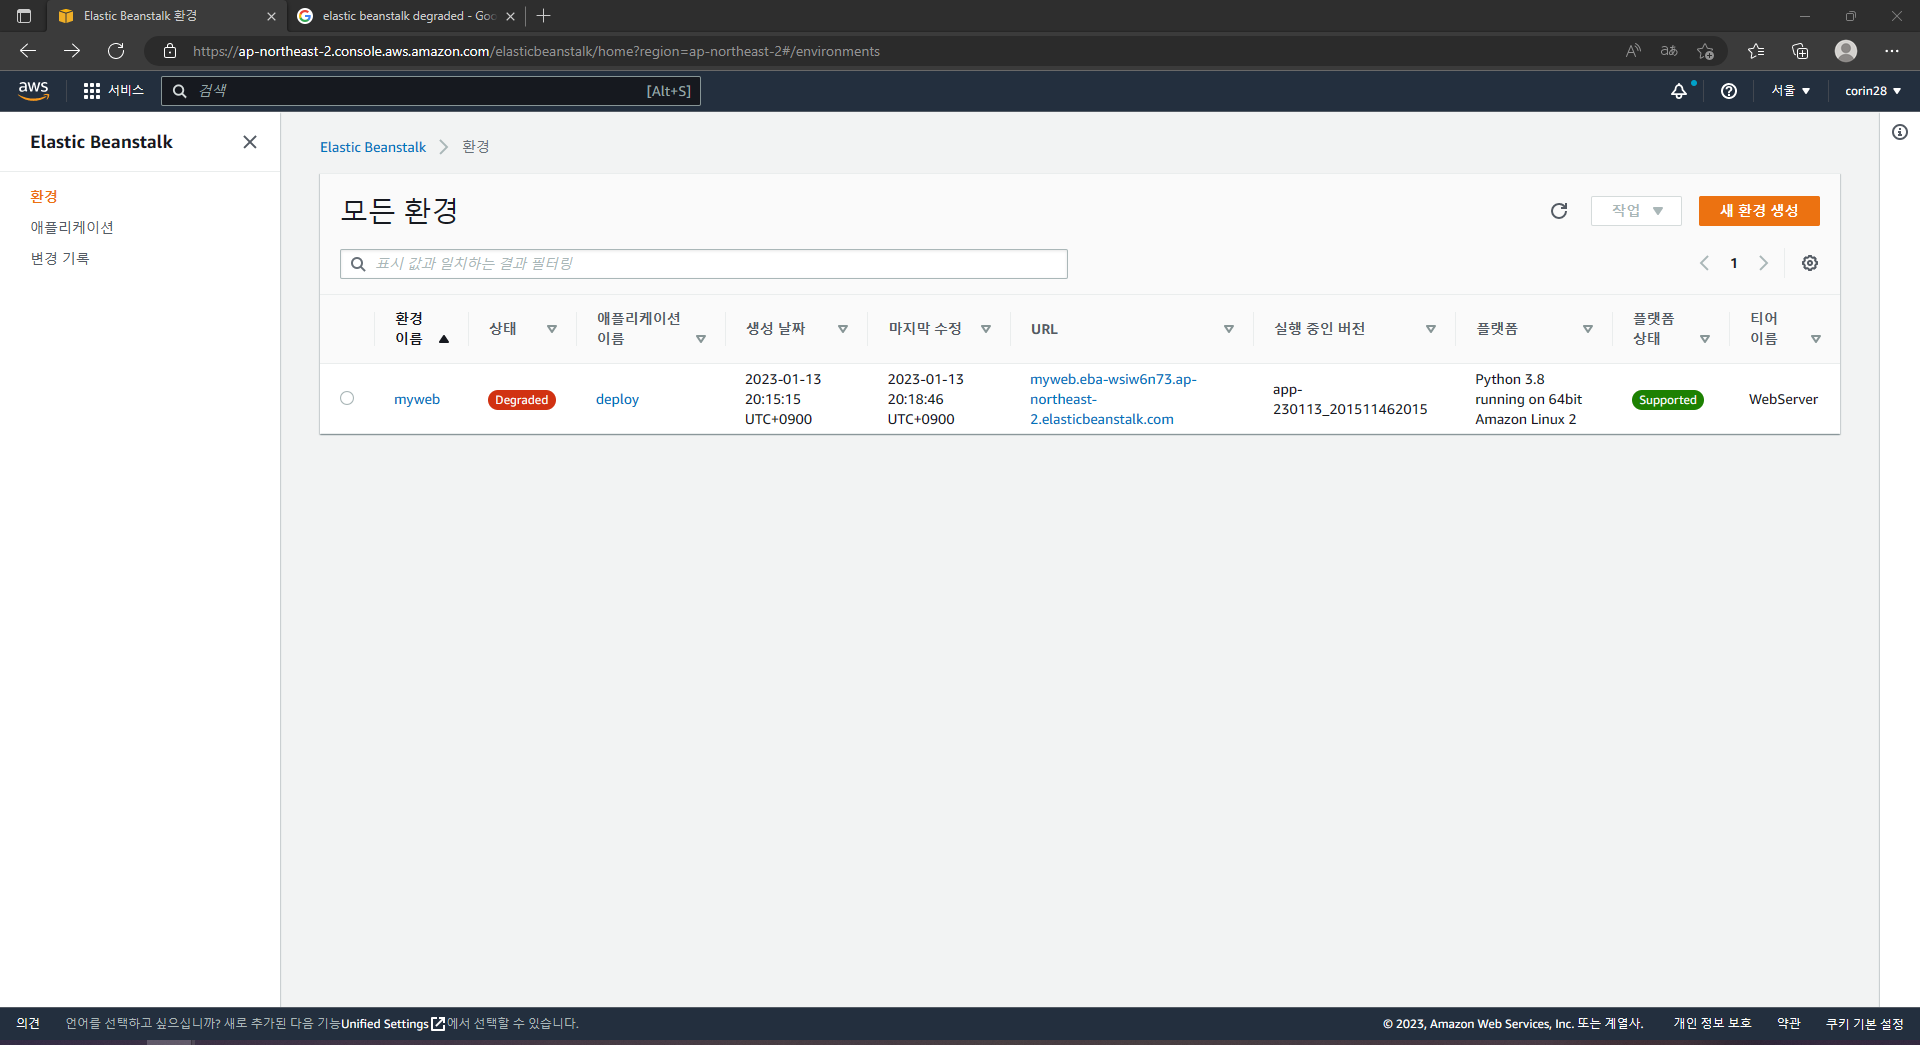Image resolution: width=1920 pixels, height=1045 pixels.
Task: Open the Unified Settings link
Action: [393, 1024]
